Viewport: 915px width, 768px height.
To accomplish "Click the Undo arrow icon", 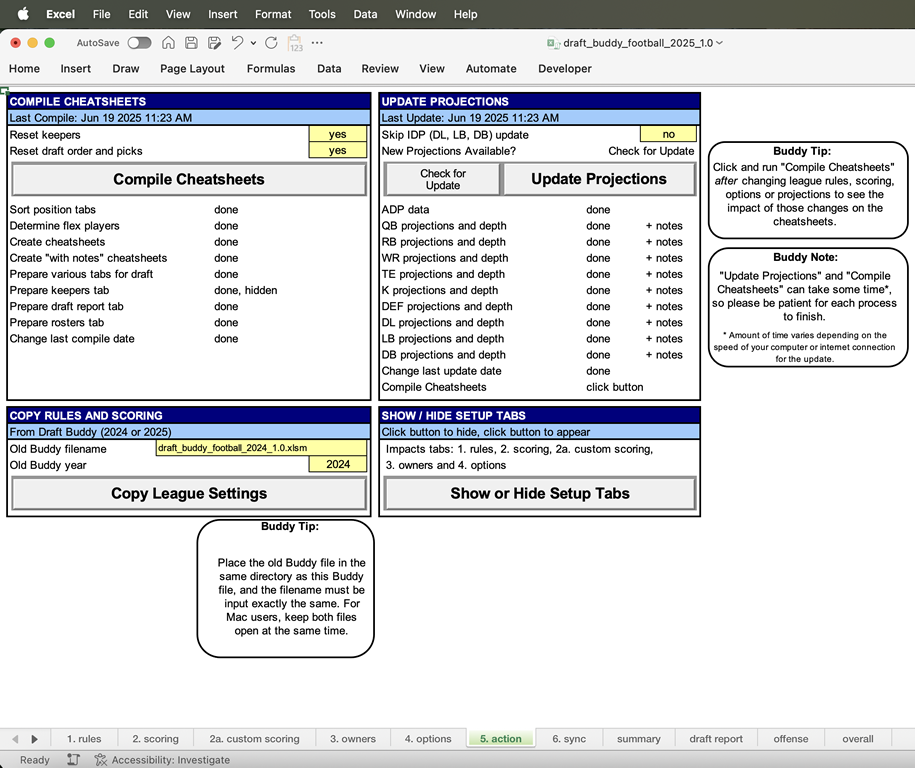I will pyautogui.click(x=237, y=43).
